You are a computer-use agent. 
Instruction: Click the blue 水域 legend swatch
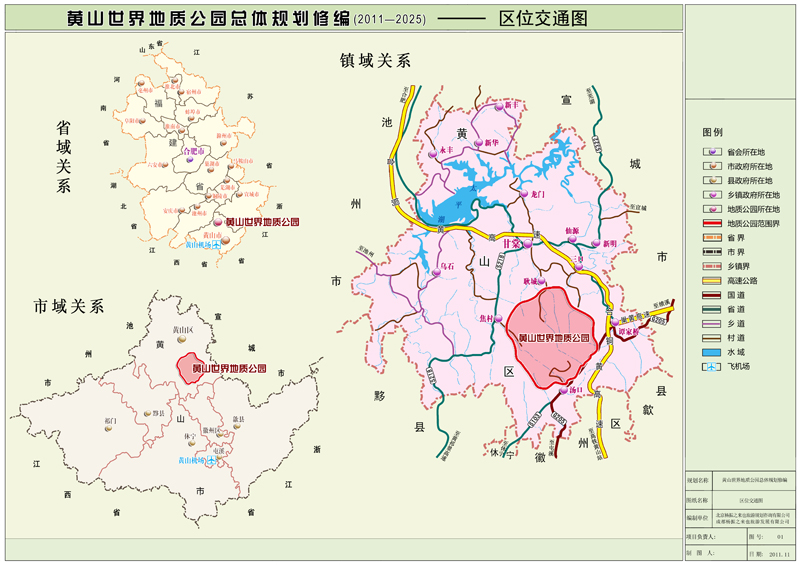coord(711,353)
